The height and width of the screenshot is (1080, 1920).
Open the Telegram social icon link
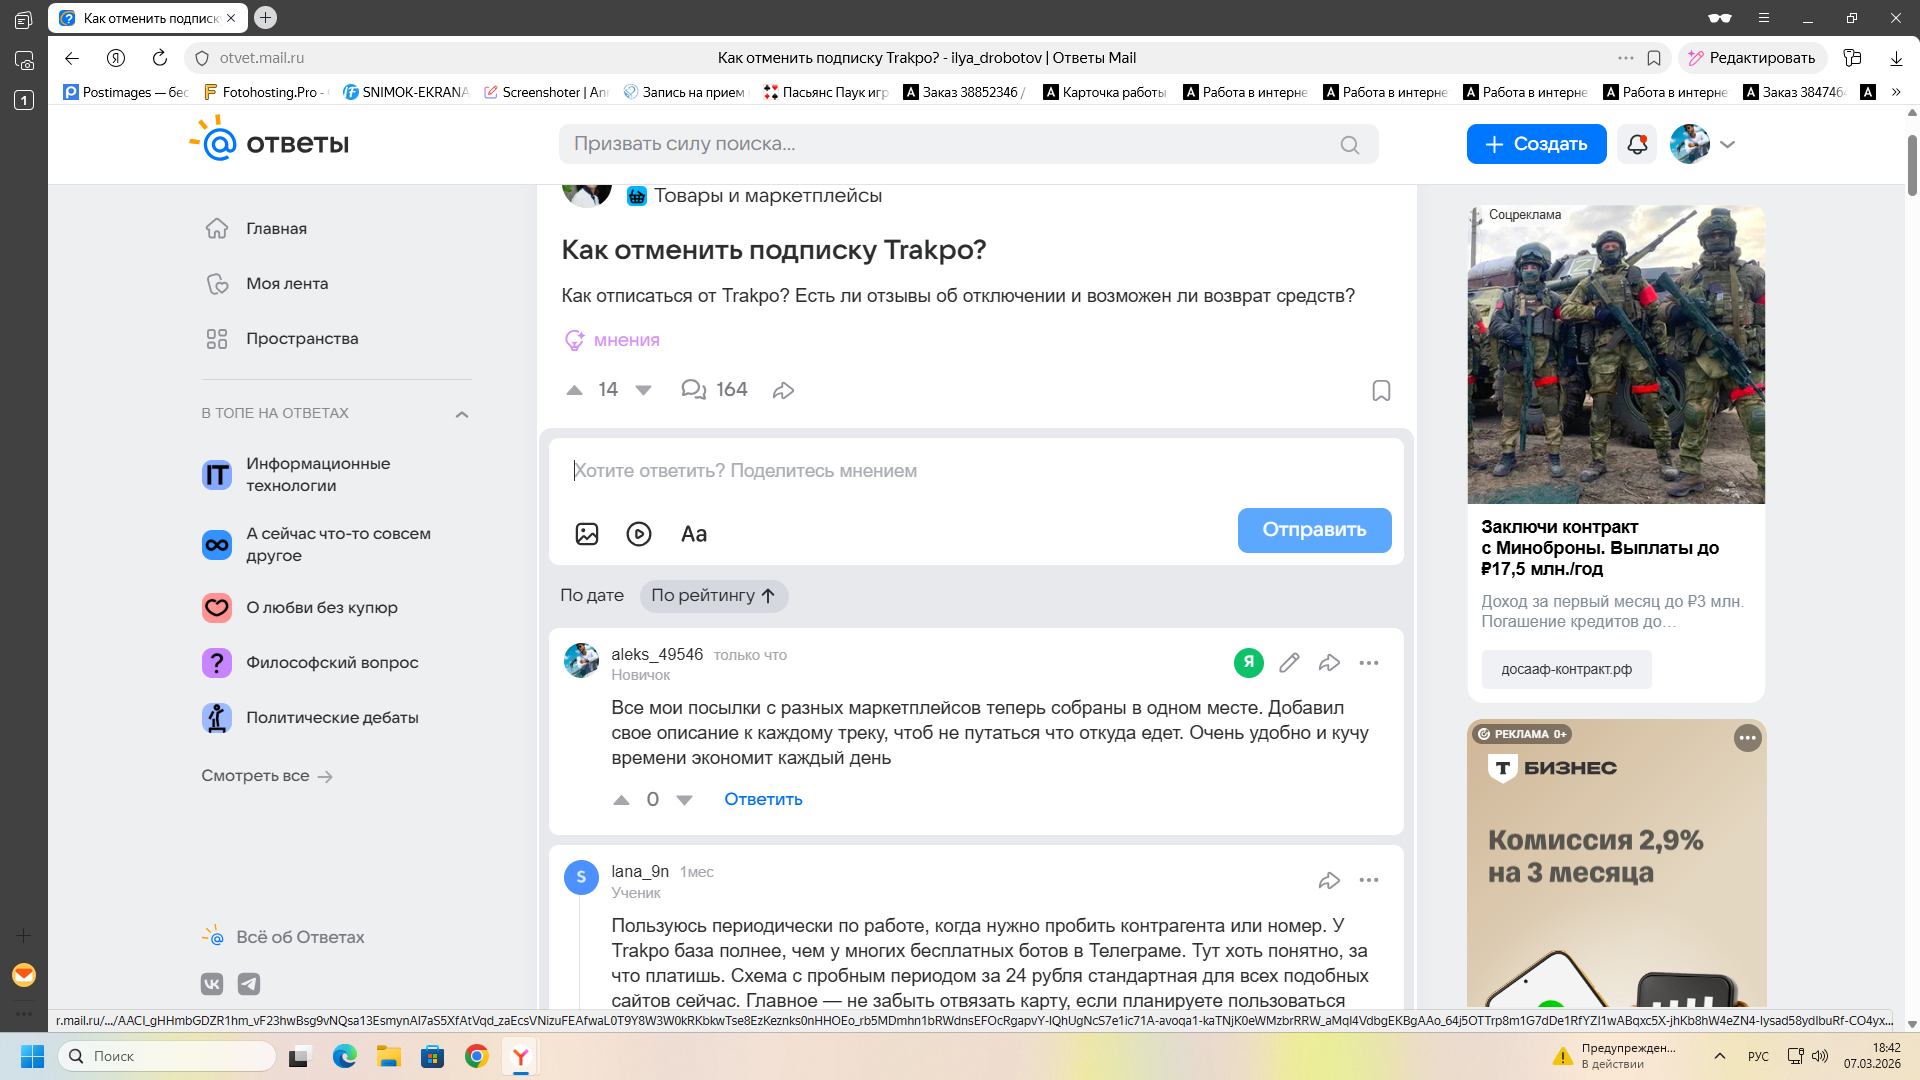coord(249,984)
